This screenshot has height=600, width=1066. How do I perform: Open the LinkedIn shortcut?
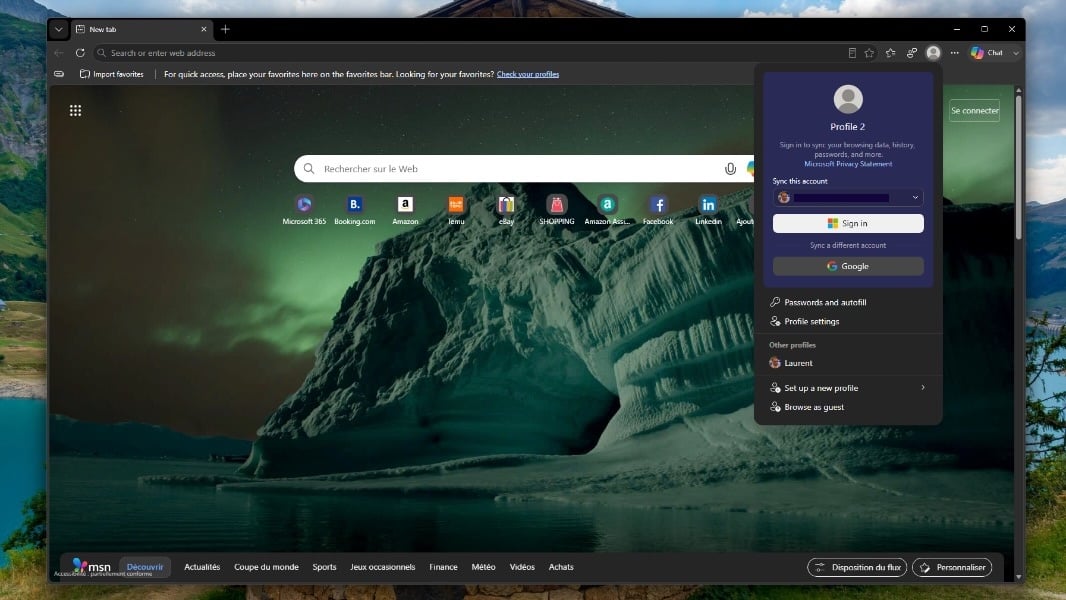point(708,210)
